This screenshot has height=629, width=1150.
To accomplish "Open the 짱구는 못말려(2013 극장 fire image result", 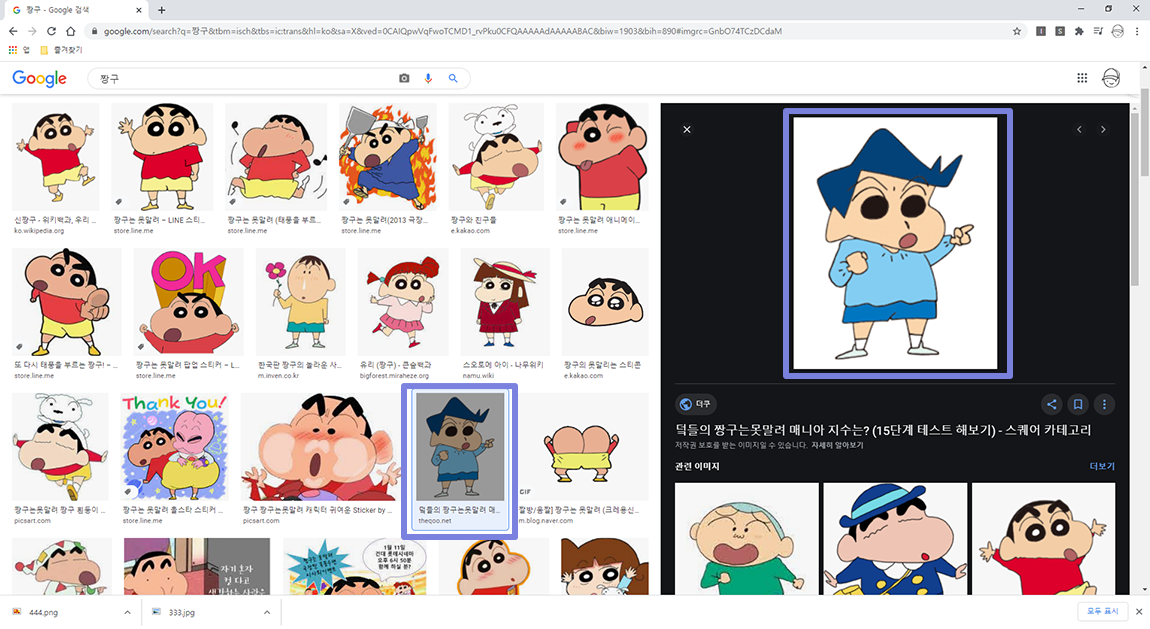I will (388, 157).
